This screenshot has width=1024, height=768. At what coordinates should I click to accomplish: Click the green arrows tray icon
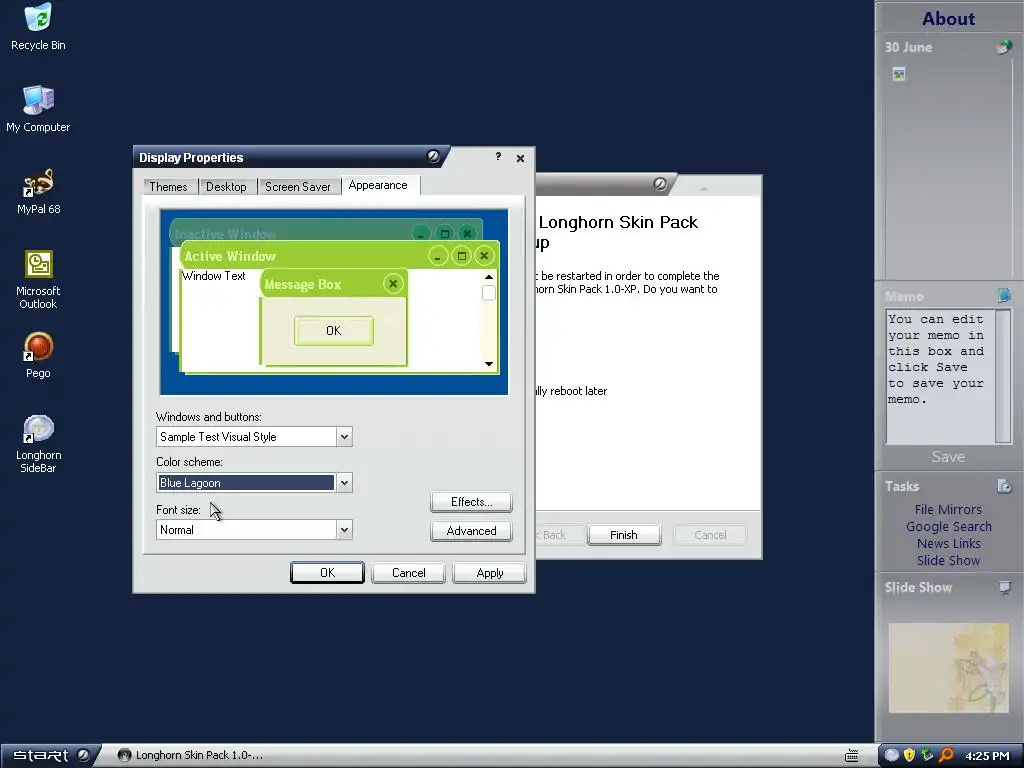click(x=927, y=755)
